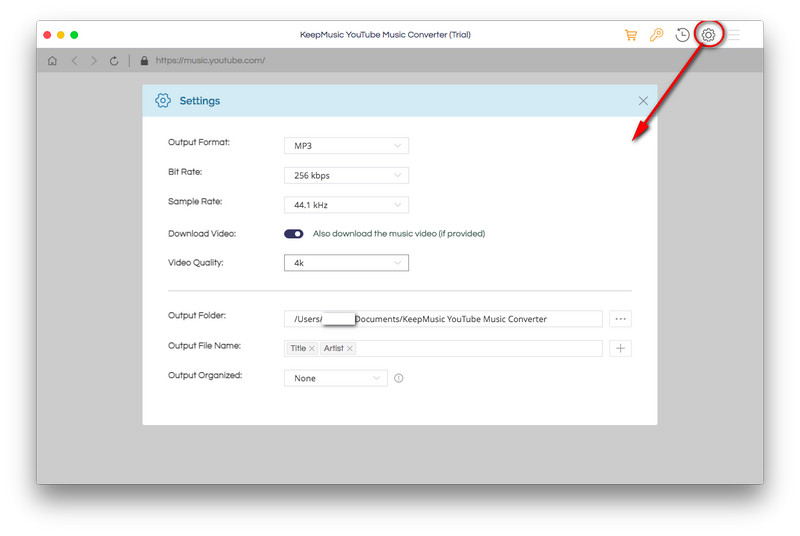This screenshot has height=536, width=800.
Task: Click the settings gear icon in title bar
Action: (708, 35)
